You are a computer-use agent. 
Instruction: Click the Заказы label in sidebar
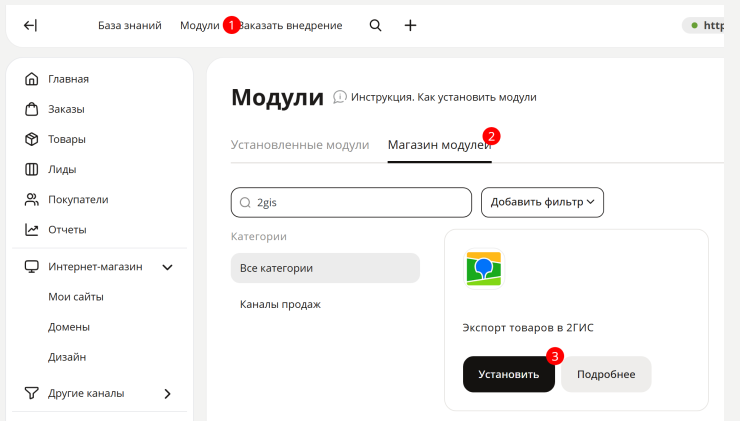66,109
